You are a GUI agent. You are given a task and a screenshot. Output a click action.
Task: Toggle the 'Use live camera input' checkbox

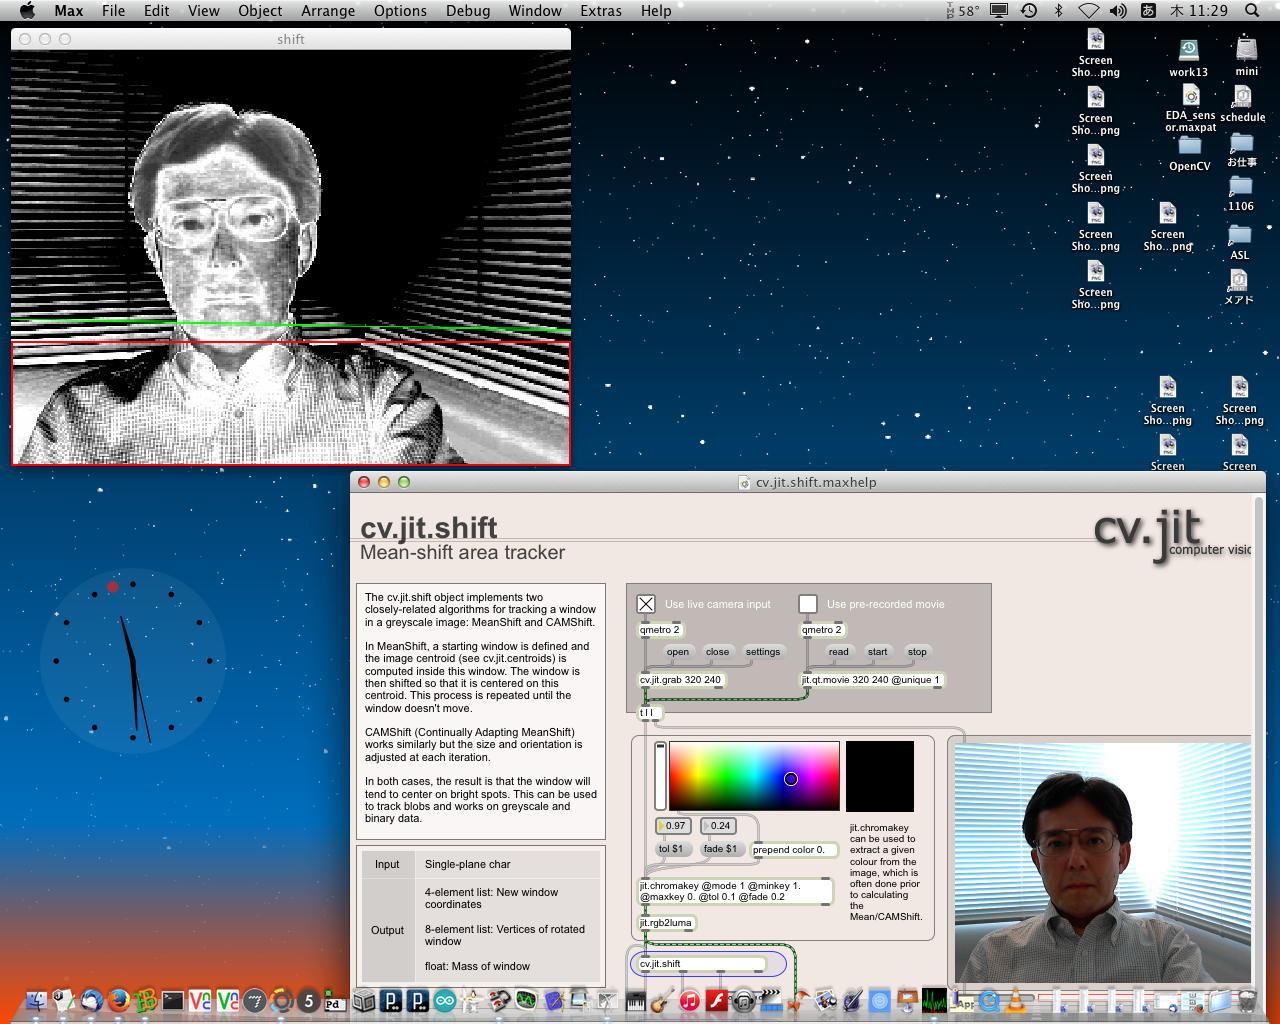tap(646, 604)
